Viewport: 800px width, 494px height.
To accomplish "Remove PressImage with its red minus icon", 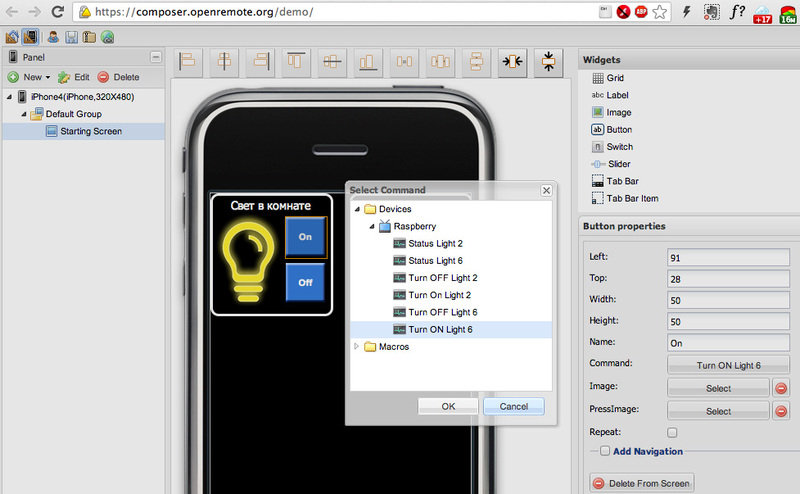I will pos(781,411).
